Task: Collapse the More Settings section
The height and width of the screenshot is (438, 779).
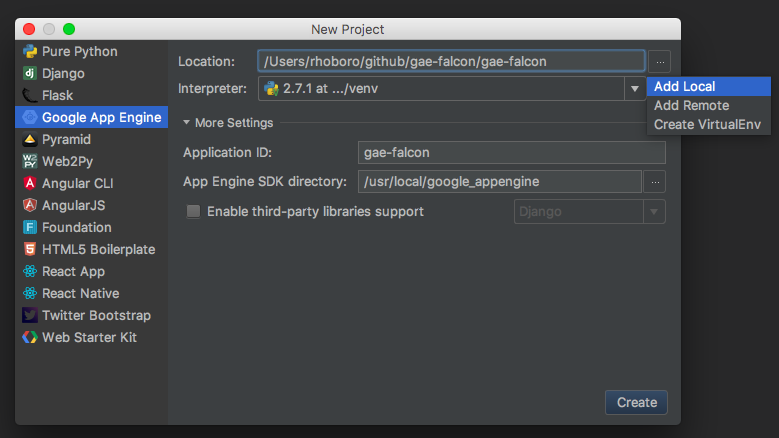Action: click(186, 122)
